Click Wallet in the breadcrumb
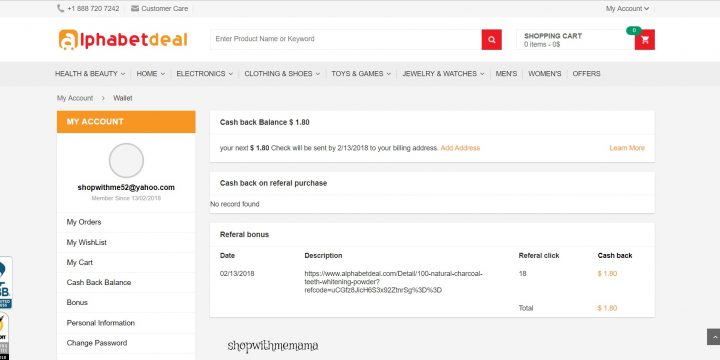This screenshot has height=360, width=720. (123, 98)
